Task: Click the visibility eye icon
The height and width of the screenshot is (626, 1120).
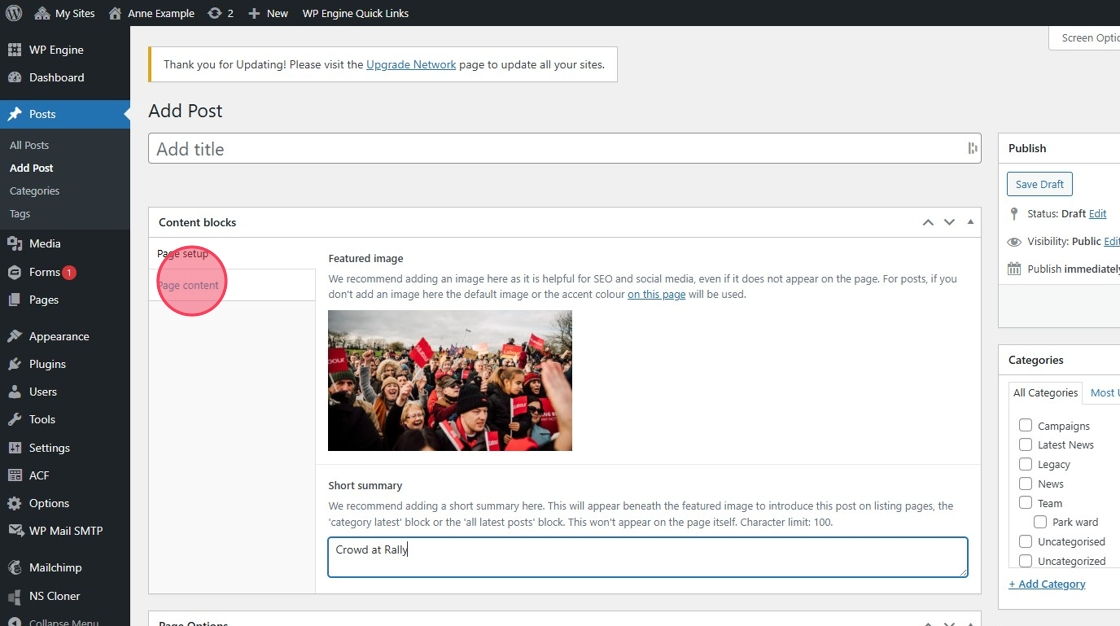Action: point(1014,242)
